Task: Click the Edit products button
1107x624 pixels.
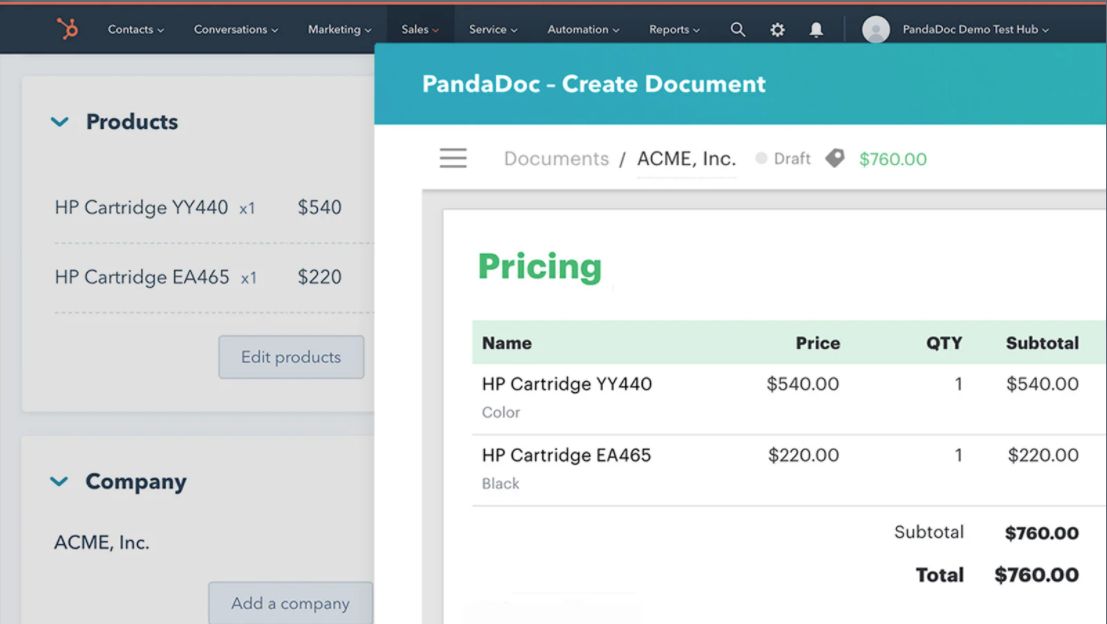Action: 291,357
